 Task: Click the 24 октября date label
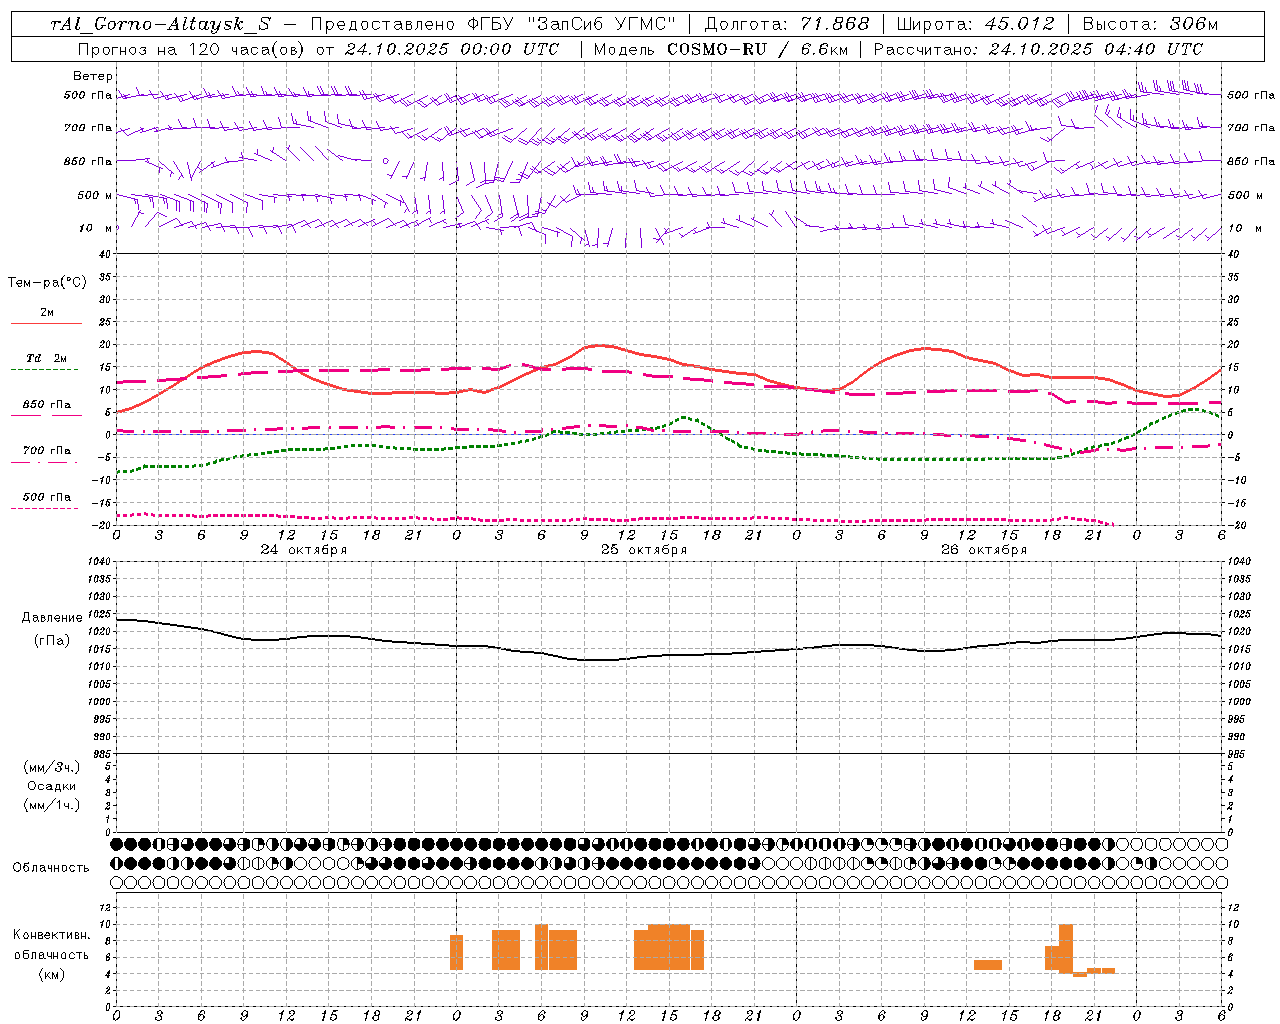pos(304,550)
